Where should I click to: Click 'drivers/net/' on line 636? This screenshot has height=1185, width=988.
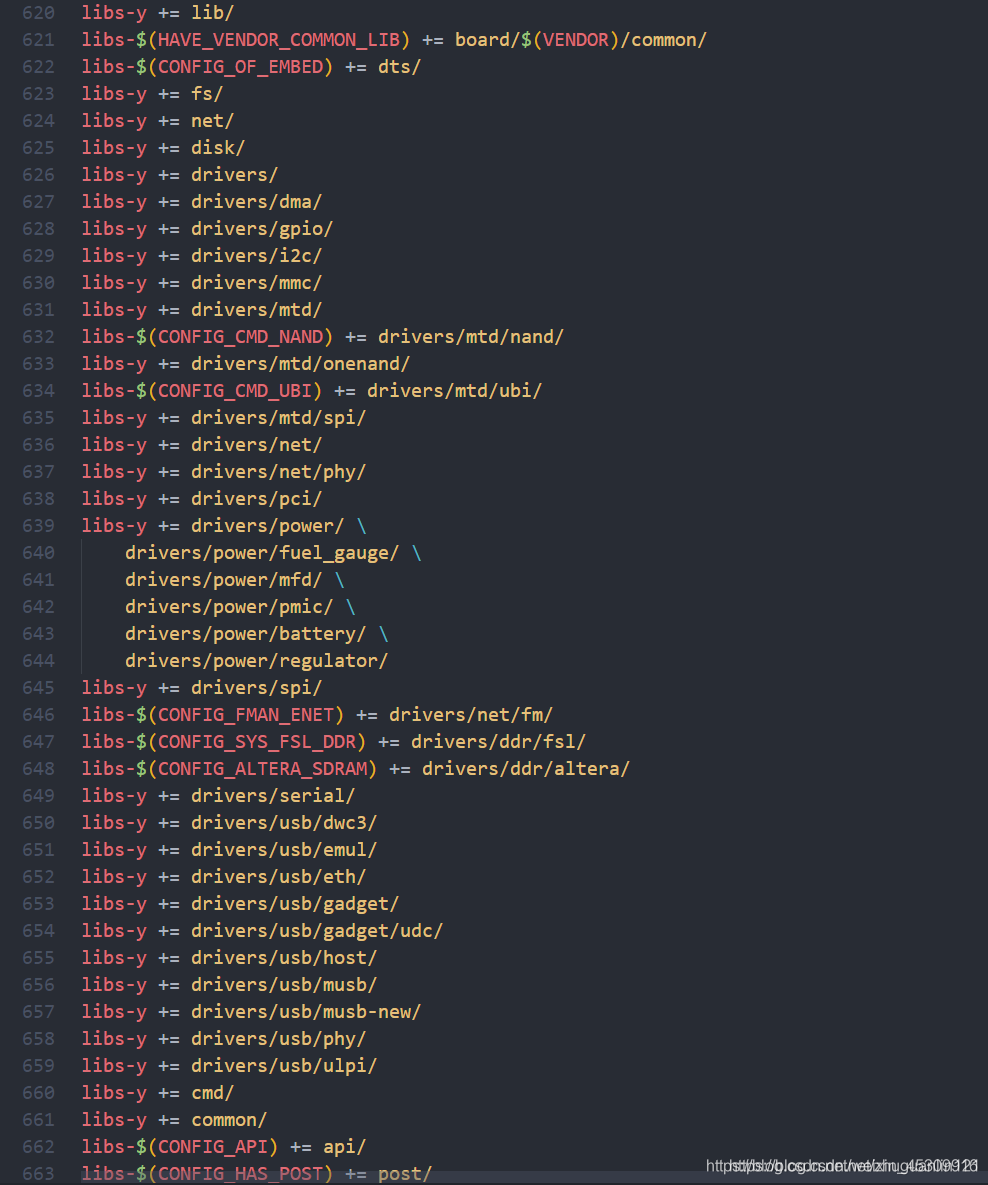pos(256,445)
